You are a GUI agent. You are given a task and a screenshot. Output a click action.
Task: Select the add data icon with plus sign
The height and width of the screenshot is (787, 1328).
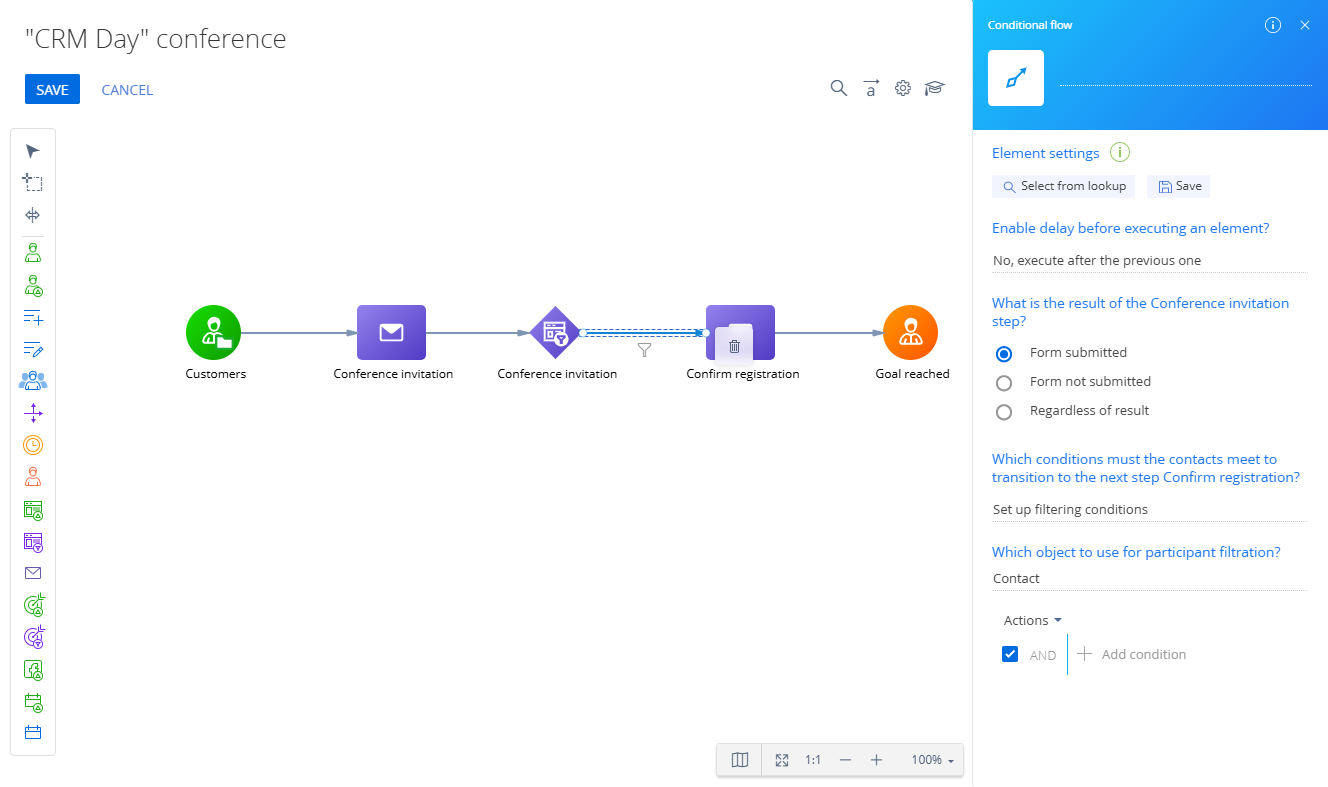tap(33, 318)
